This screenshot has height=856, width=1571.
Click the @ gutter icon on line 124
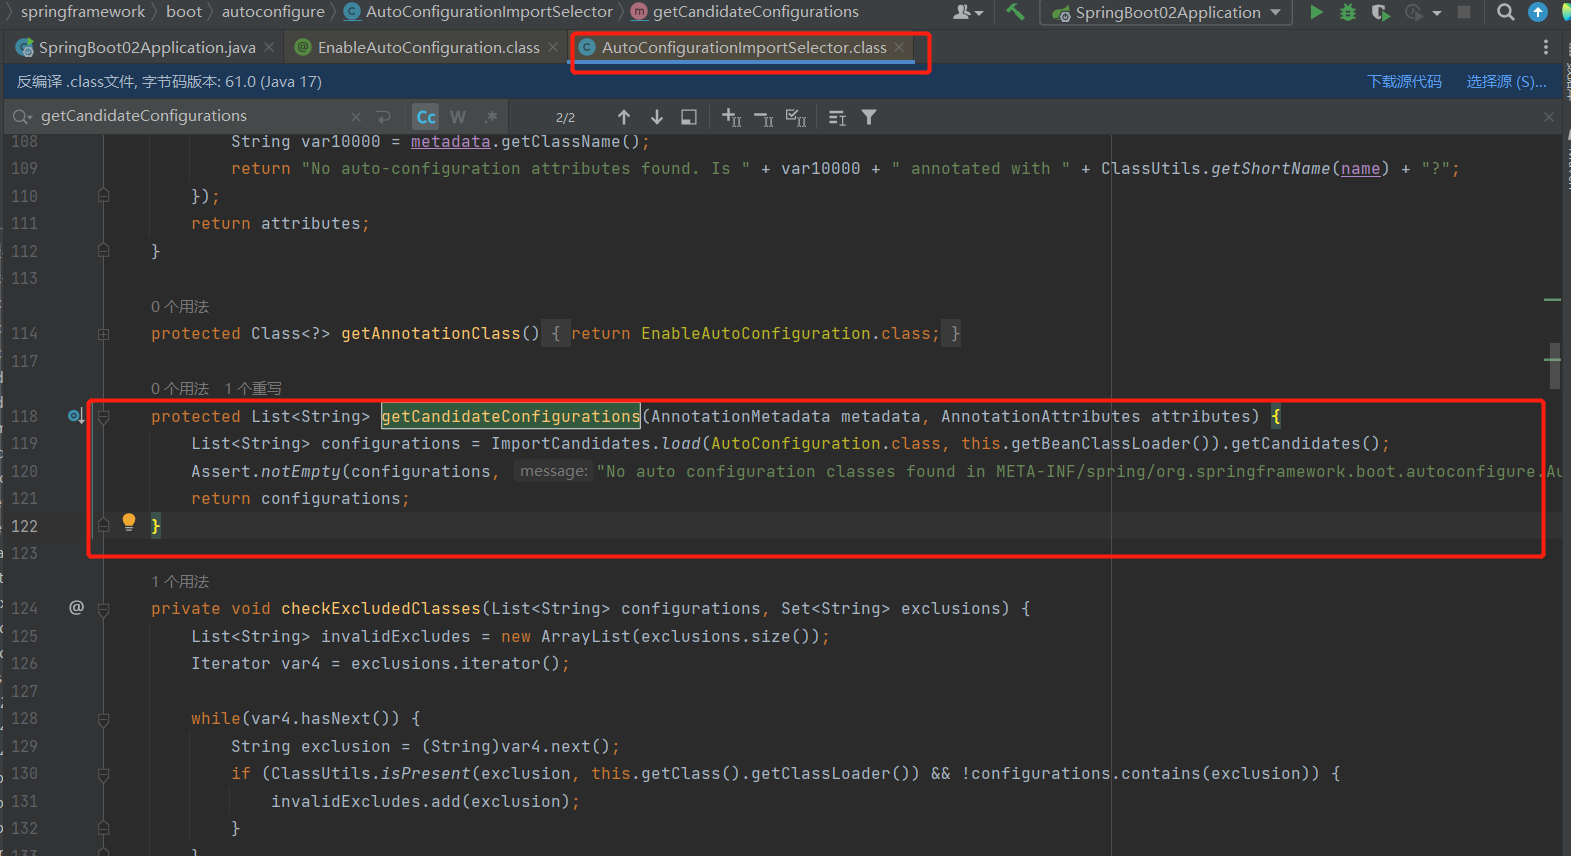click(76, 608)
